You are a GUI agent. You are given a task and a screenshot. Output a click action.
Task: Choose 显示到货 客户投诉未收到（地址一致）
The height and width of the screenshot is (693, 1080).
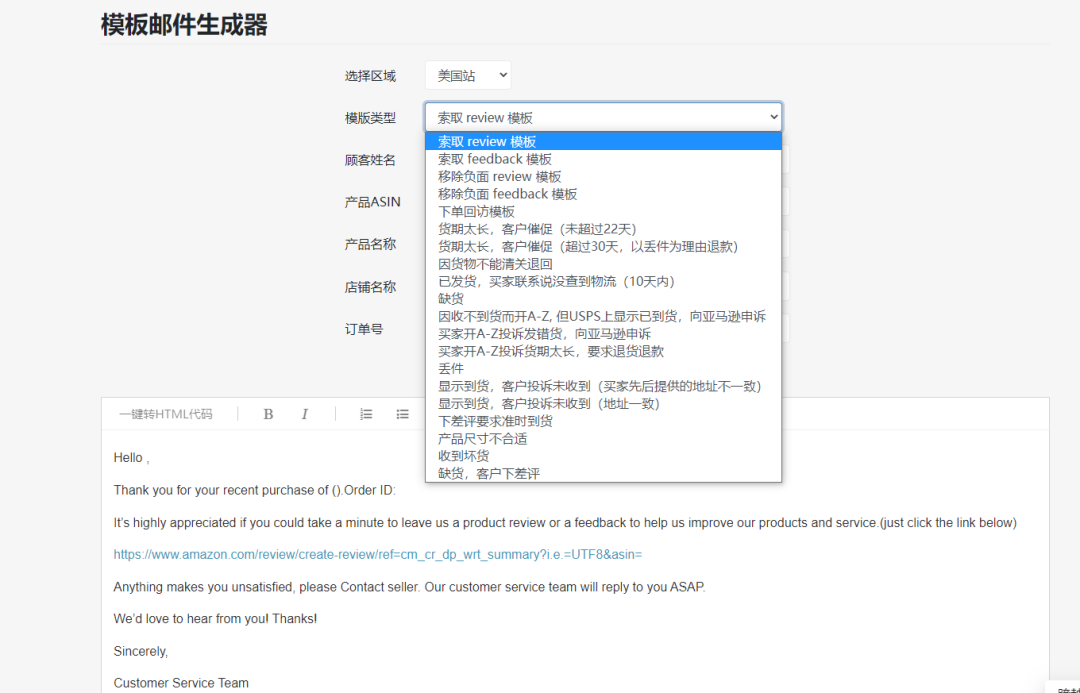click(603, 404)
